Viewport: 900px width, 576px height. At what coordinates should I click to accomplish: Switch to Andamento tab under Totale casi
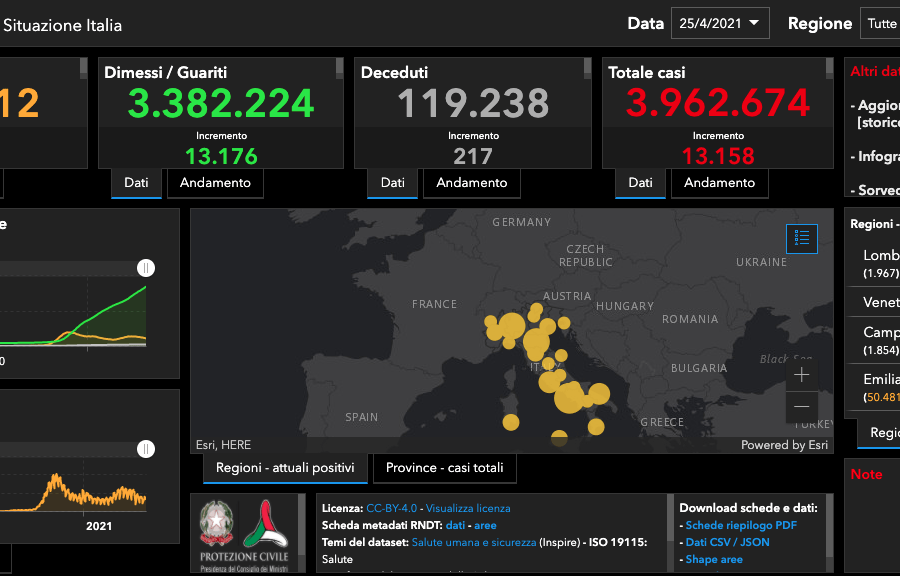point(719,183)
